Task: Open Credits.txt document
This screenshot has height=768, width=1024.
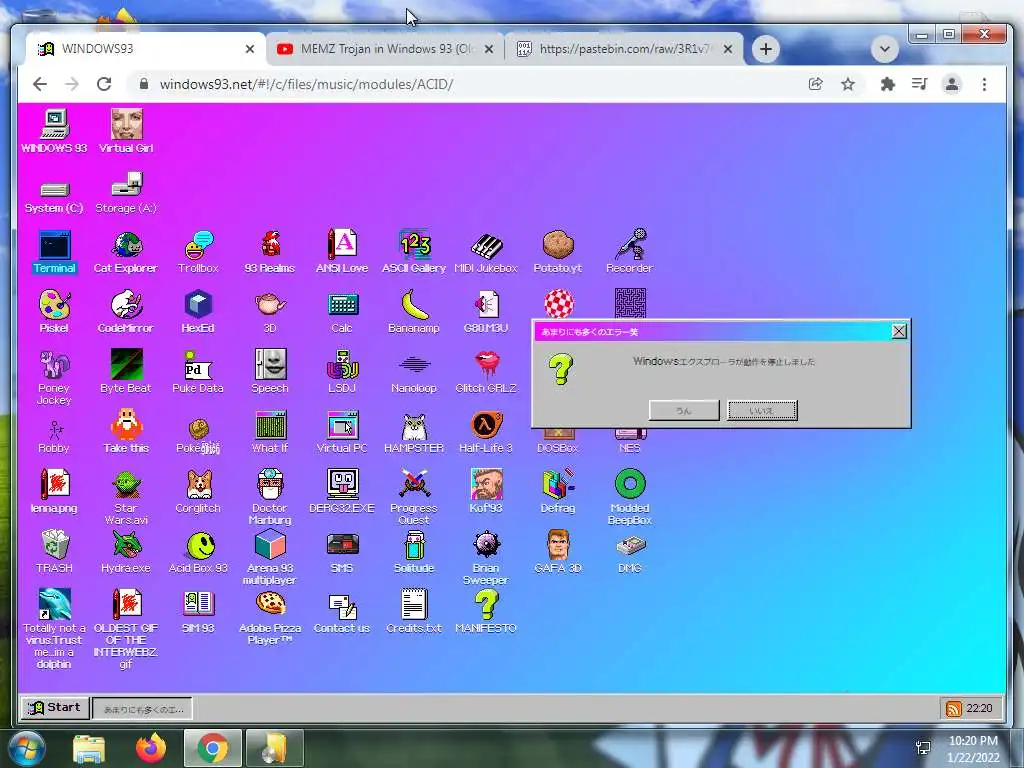Action: [414, 612]
